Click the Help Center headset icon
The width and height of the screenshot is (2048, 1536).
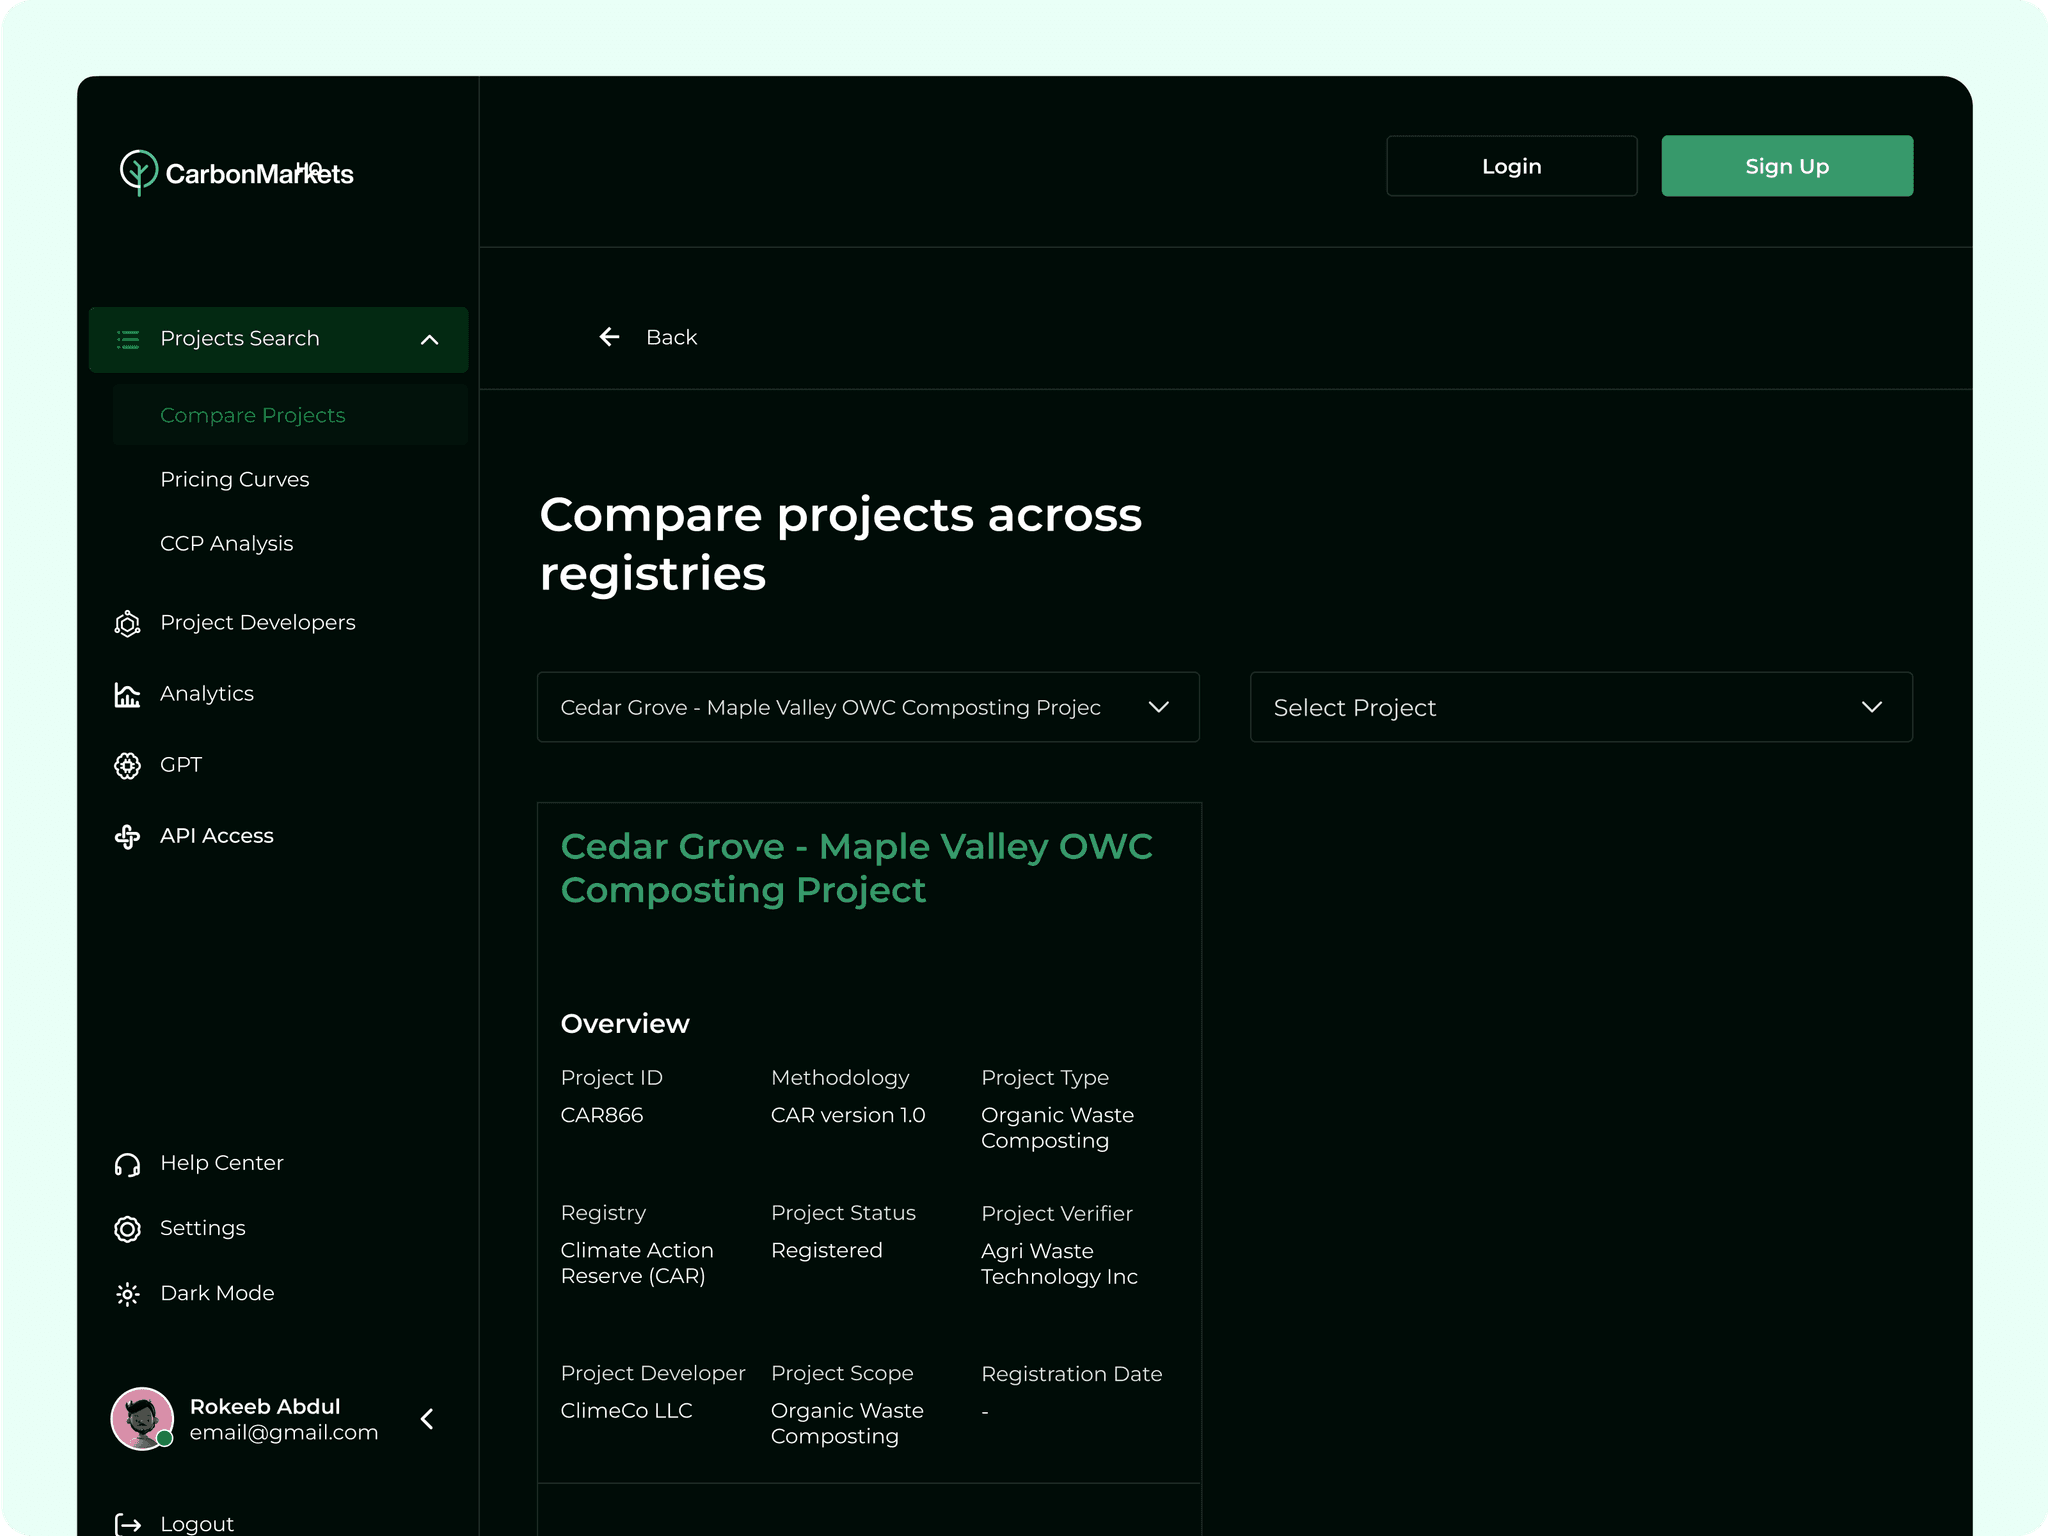pyautogui.click(x=127, y=1164)
